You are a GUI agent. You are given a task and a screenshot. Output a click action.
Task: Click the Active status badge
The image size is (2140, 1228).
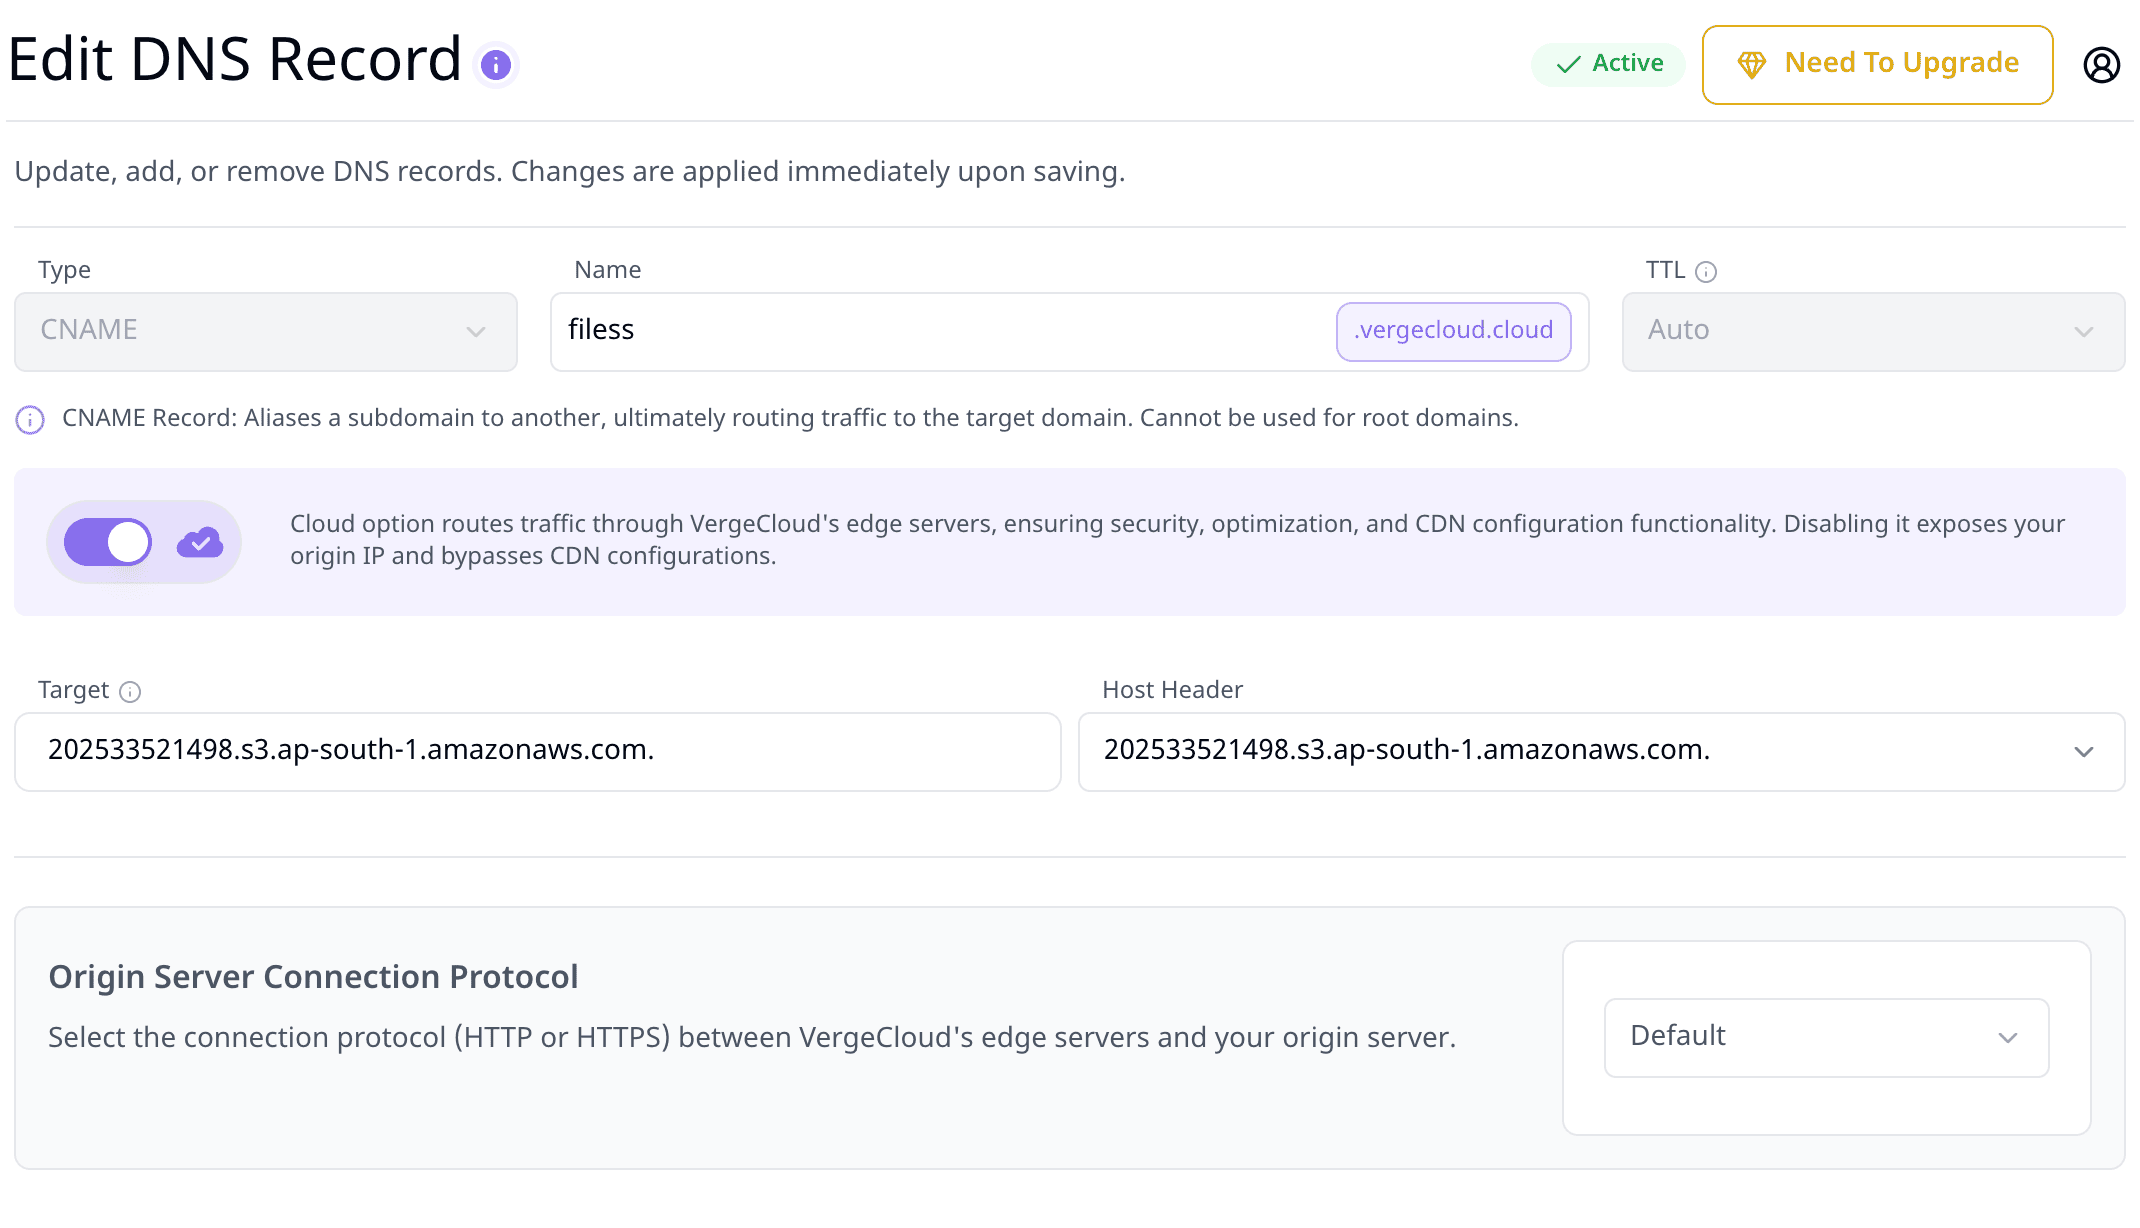pyautogui.click(x=1608, y=64)
